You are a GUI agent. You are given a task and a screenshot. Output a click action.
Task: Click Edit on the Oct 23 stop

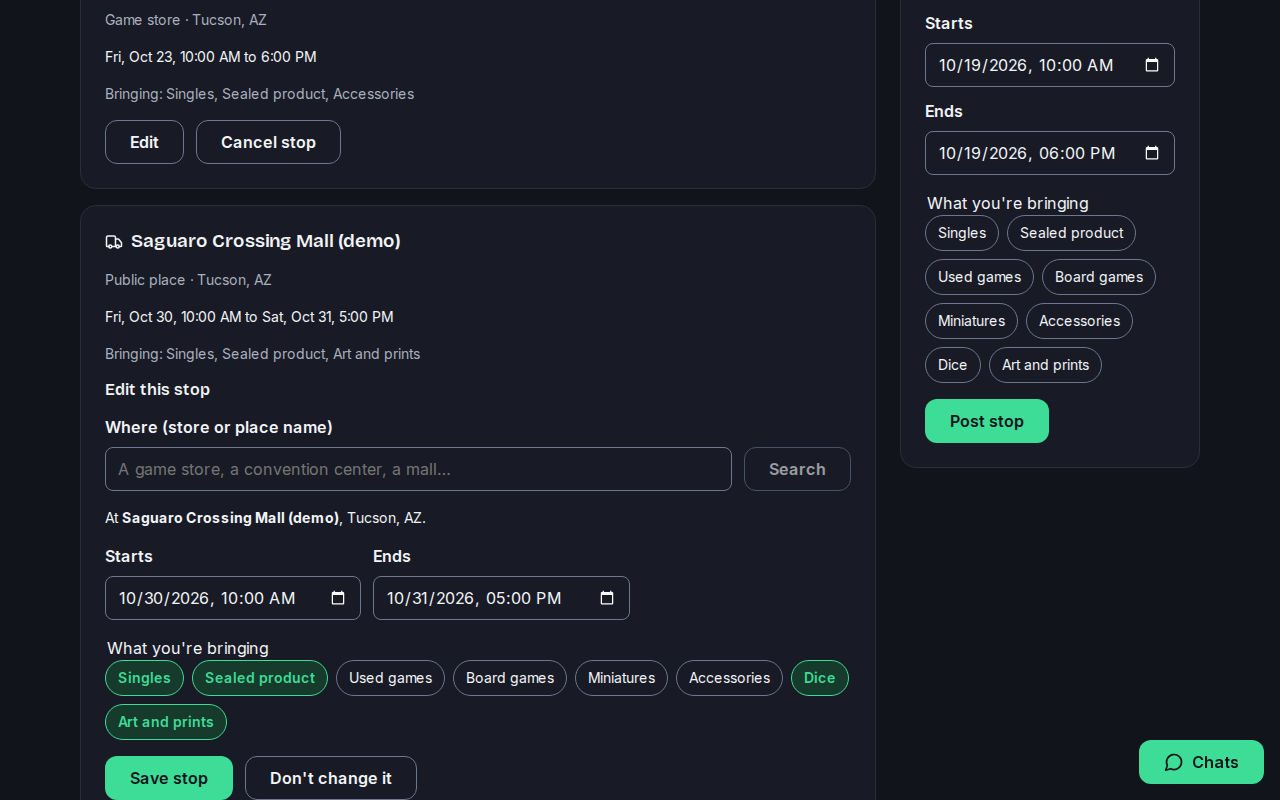point(144,142)
